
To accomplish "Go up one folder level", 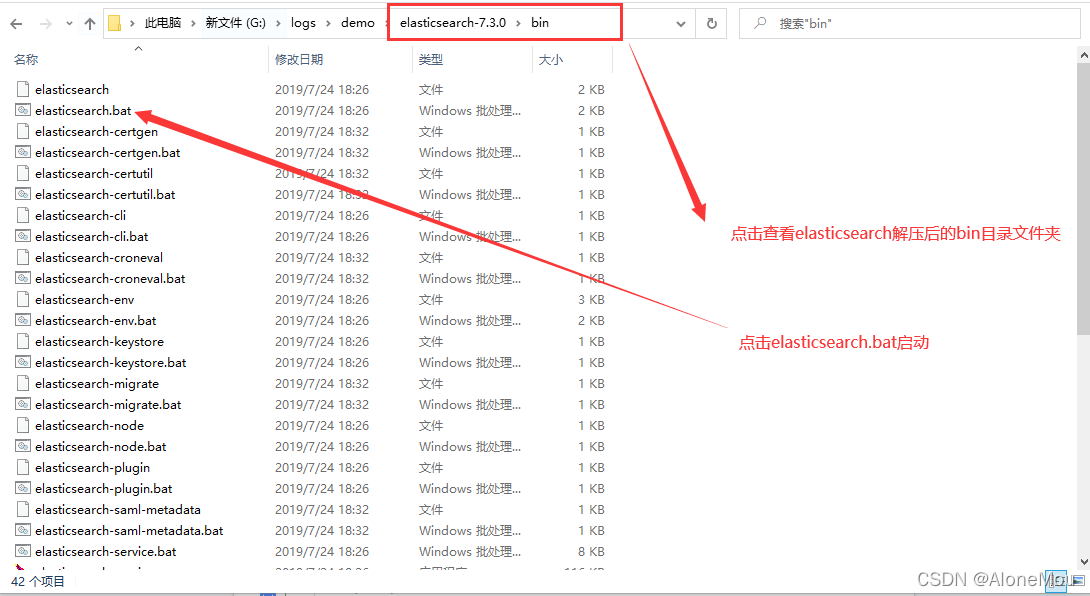I will [x=90, y=24].
